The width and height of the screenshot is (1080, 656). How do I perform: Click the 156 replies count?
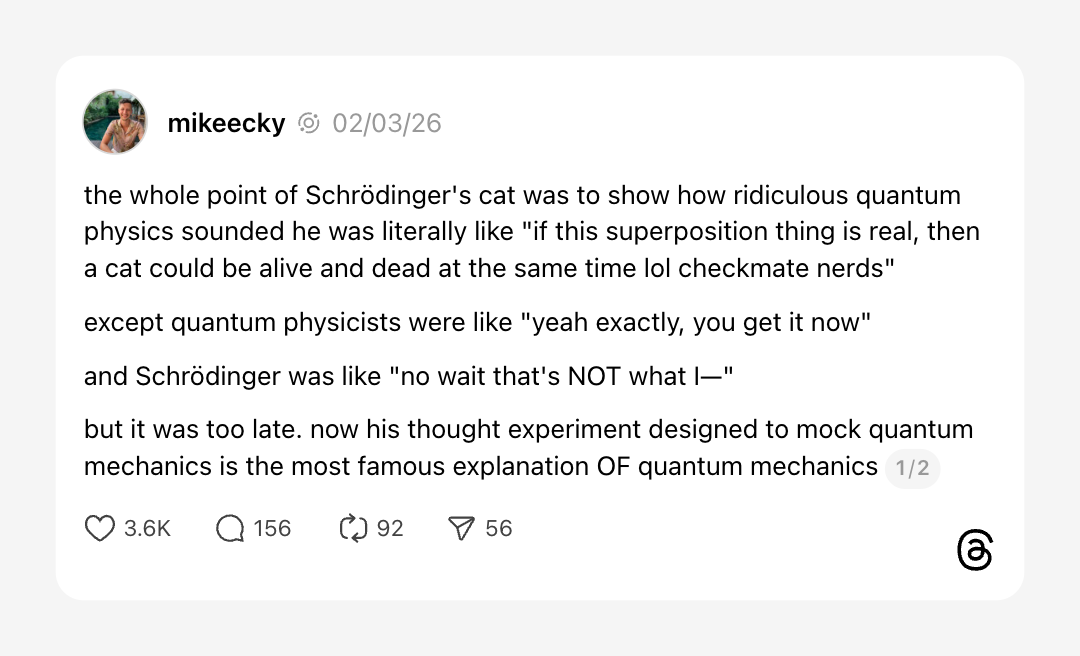[272, 528]
